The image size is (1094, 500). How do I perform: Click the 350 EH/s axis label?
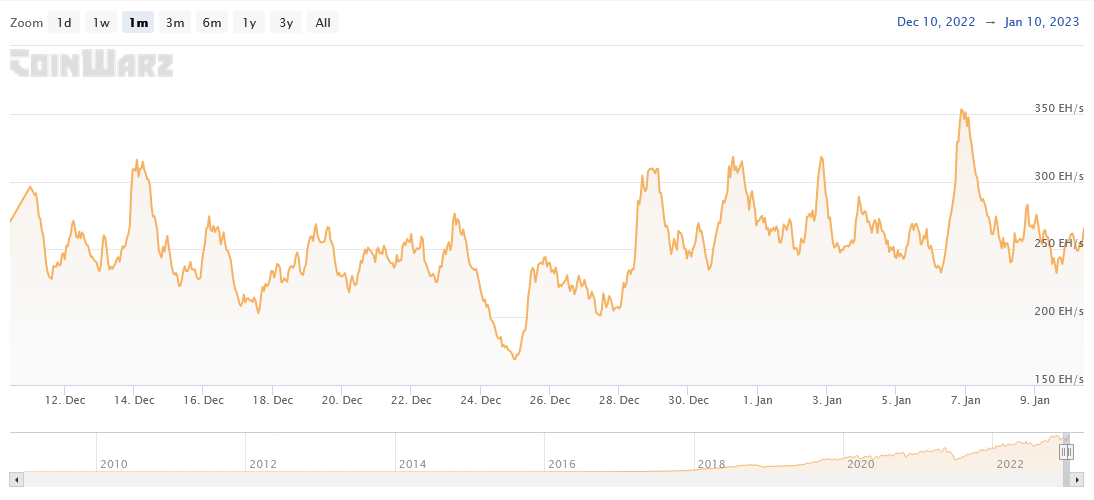point(1059,108)
